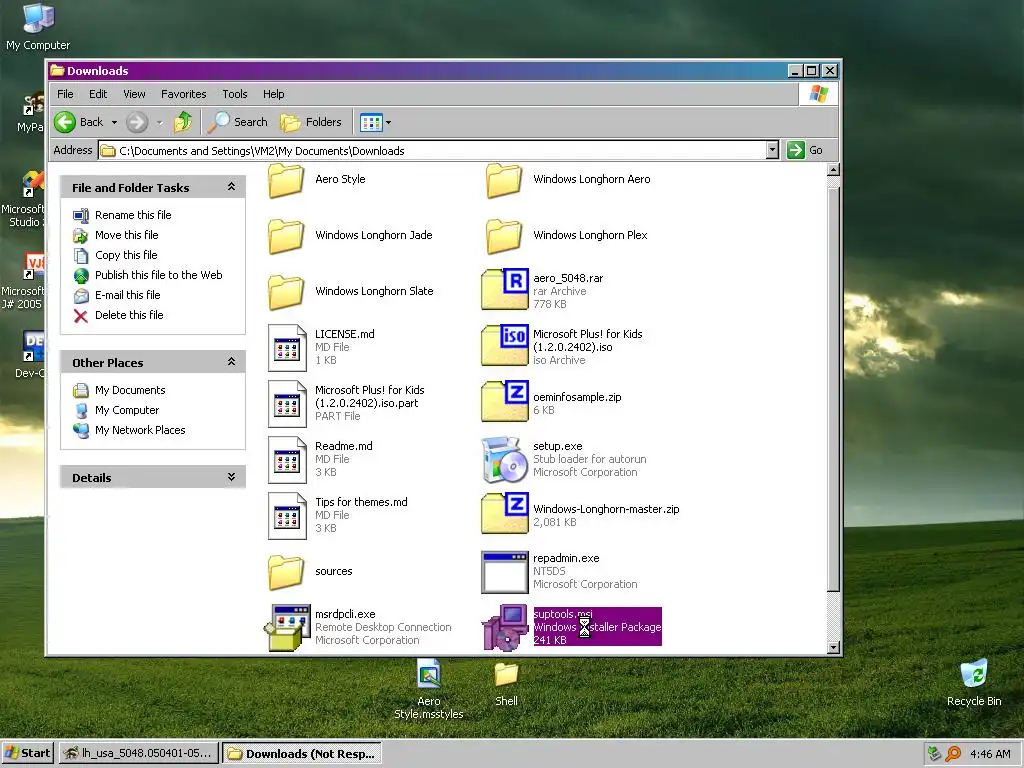Select the msrdpcli.exe installer icon
1024x768 pixels.
point(287,628)
